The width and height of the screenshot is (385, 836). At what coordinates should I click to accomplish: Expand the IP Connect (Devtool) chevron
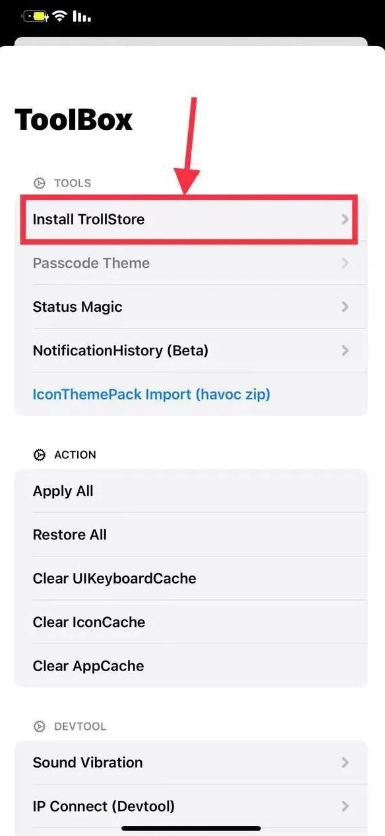[x=345, y=806]
